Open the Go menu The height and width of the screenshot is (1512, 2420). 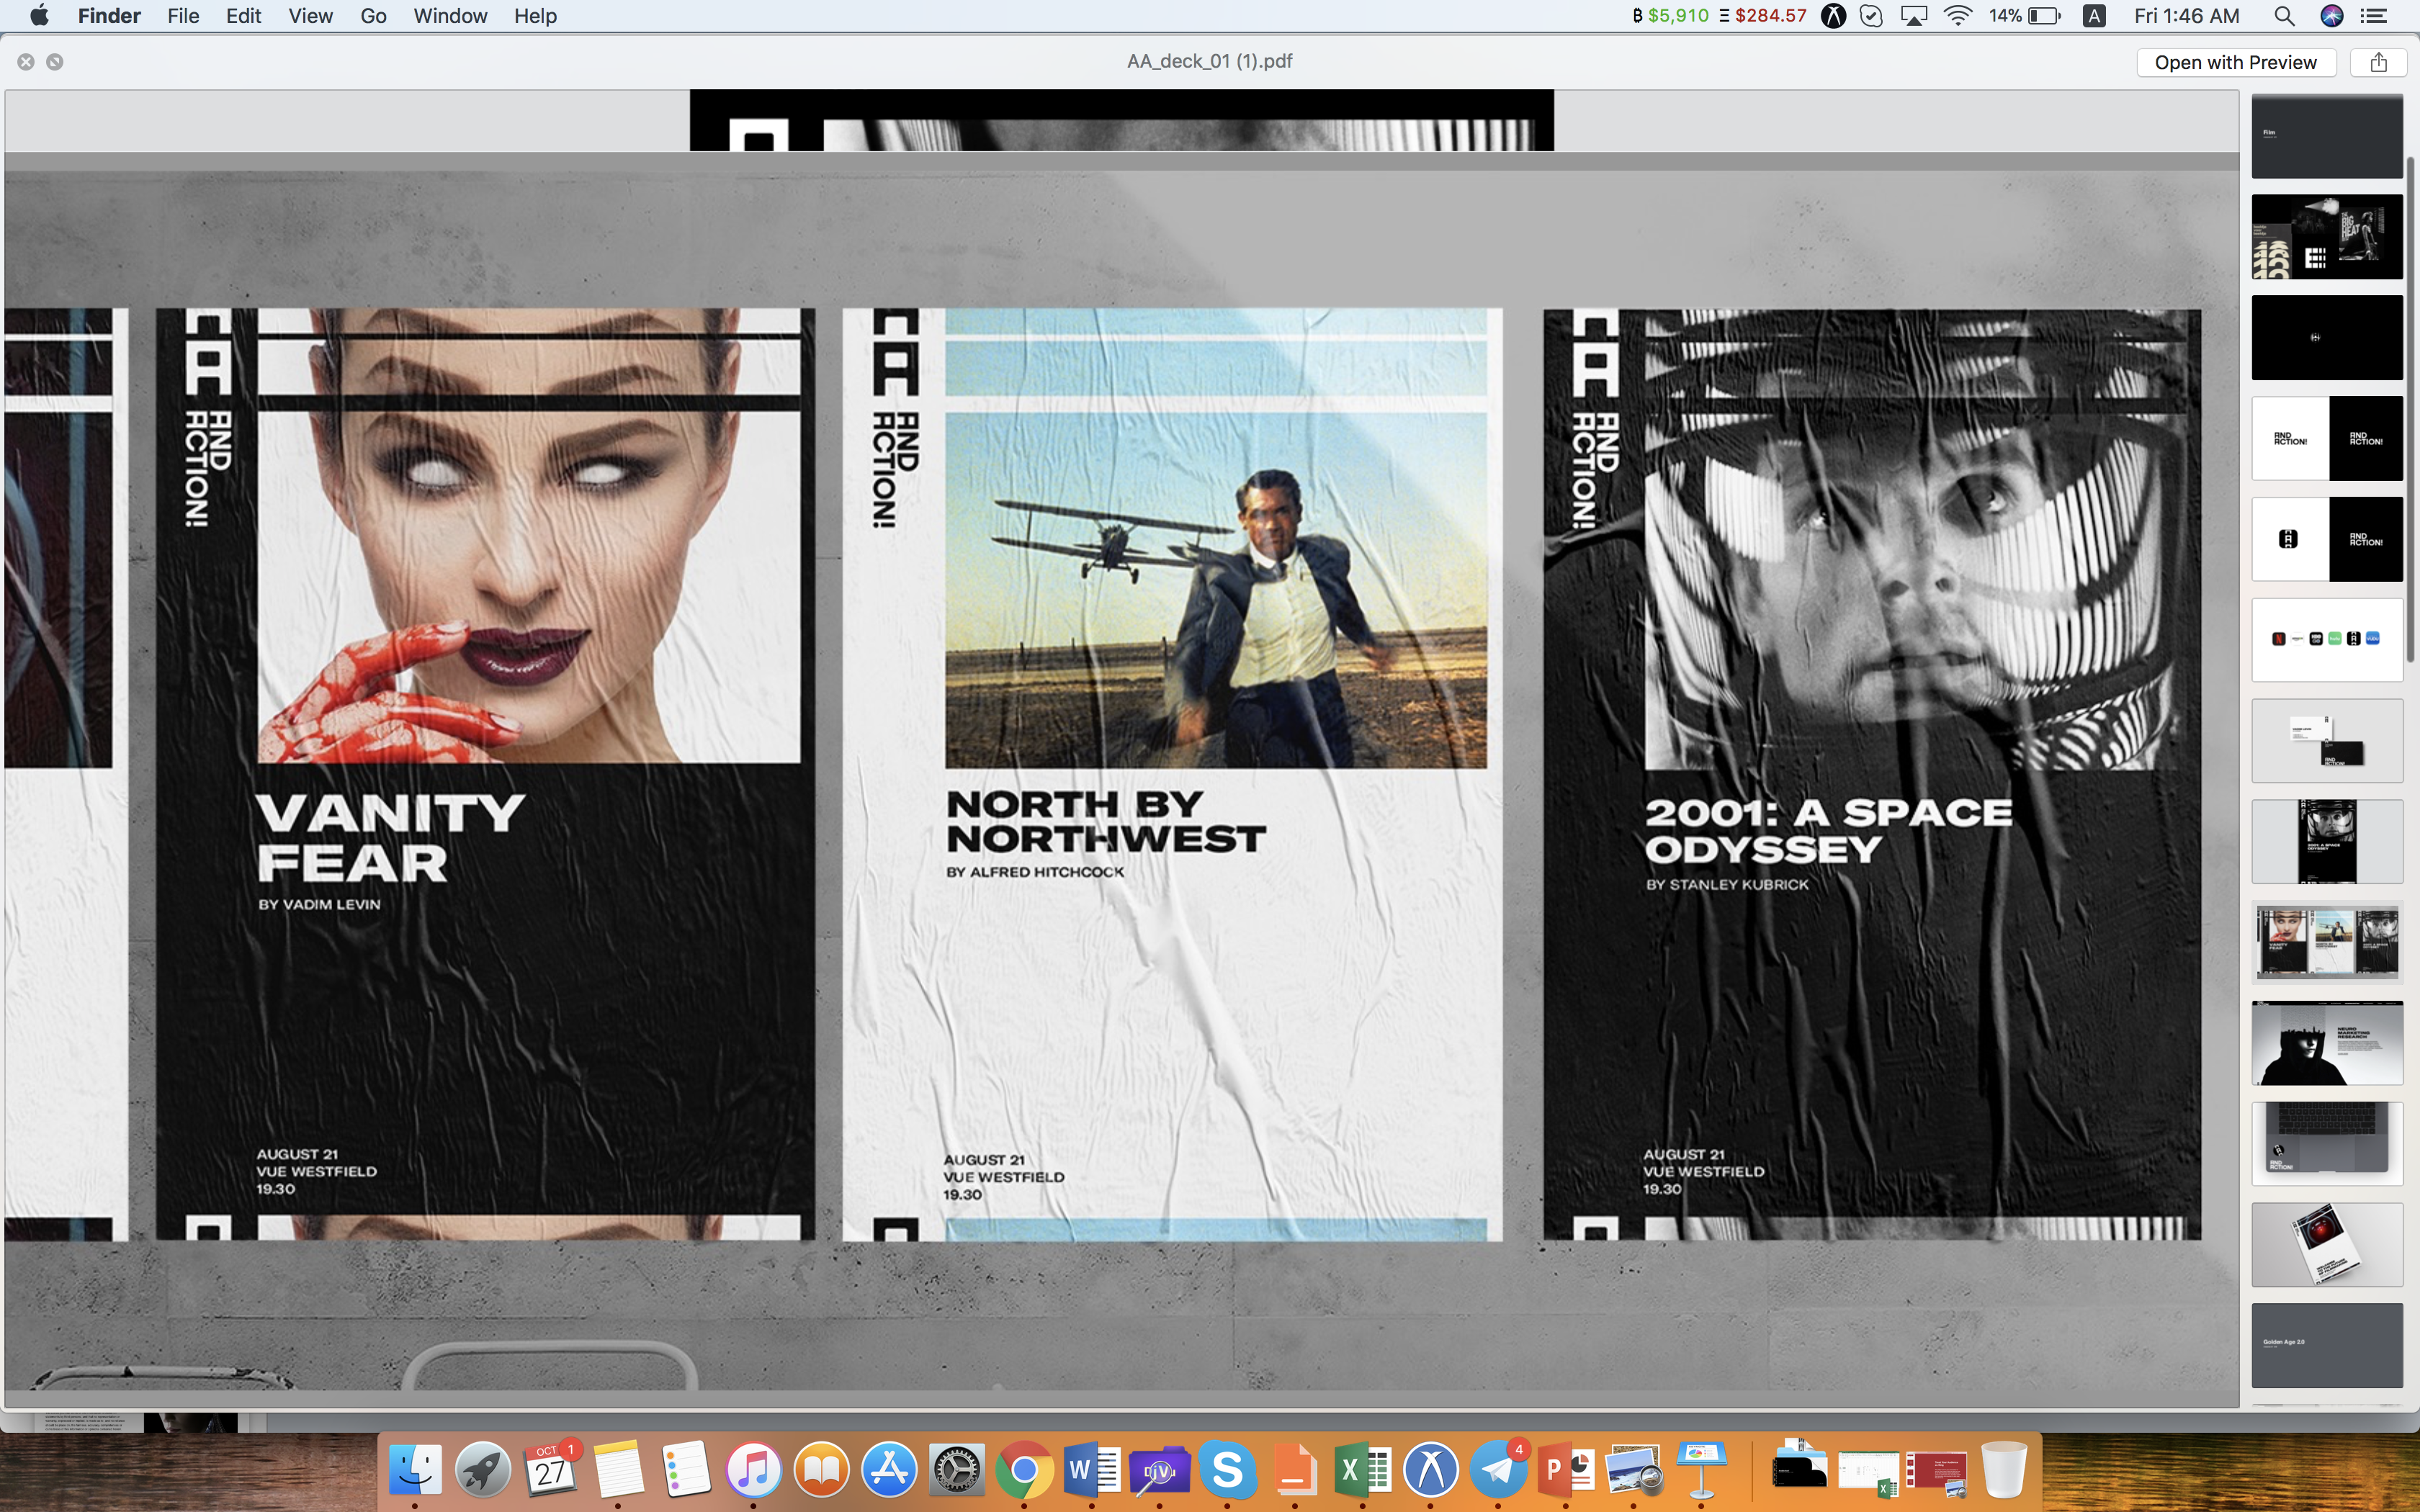(x=373, y=16)
